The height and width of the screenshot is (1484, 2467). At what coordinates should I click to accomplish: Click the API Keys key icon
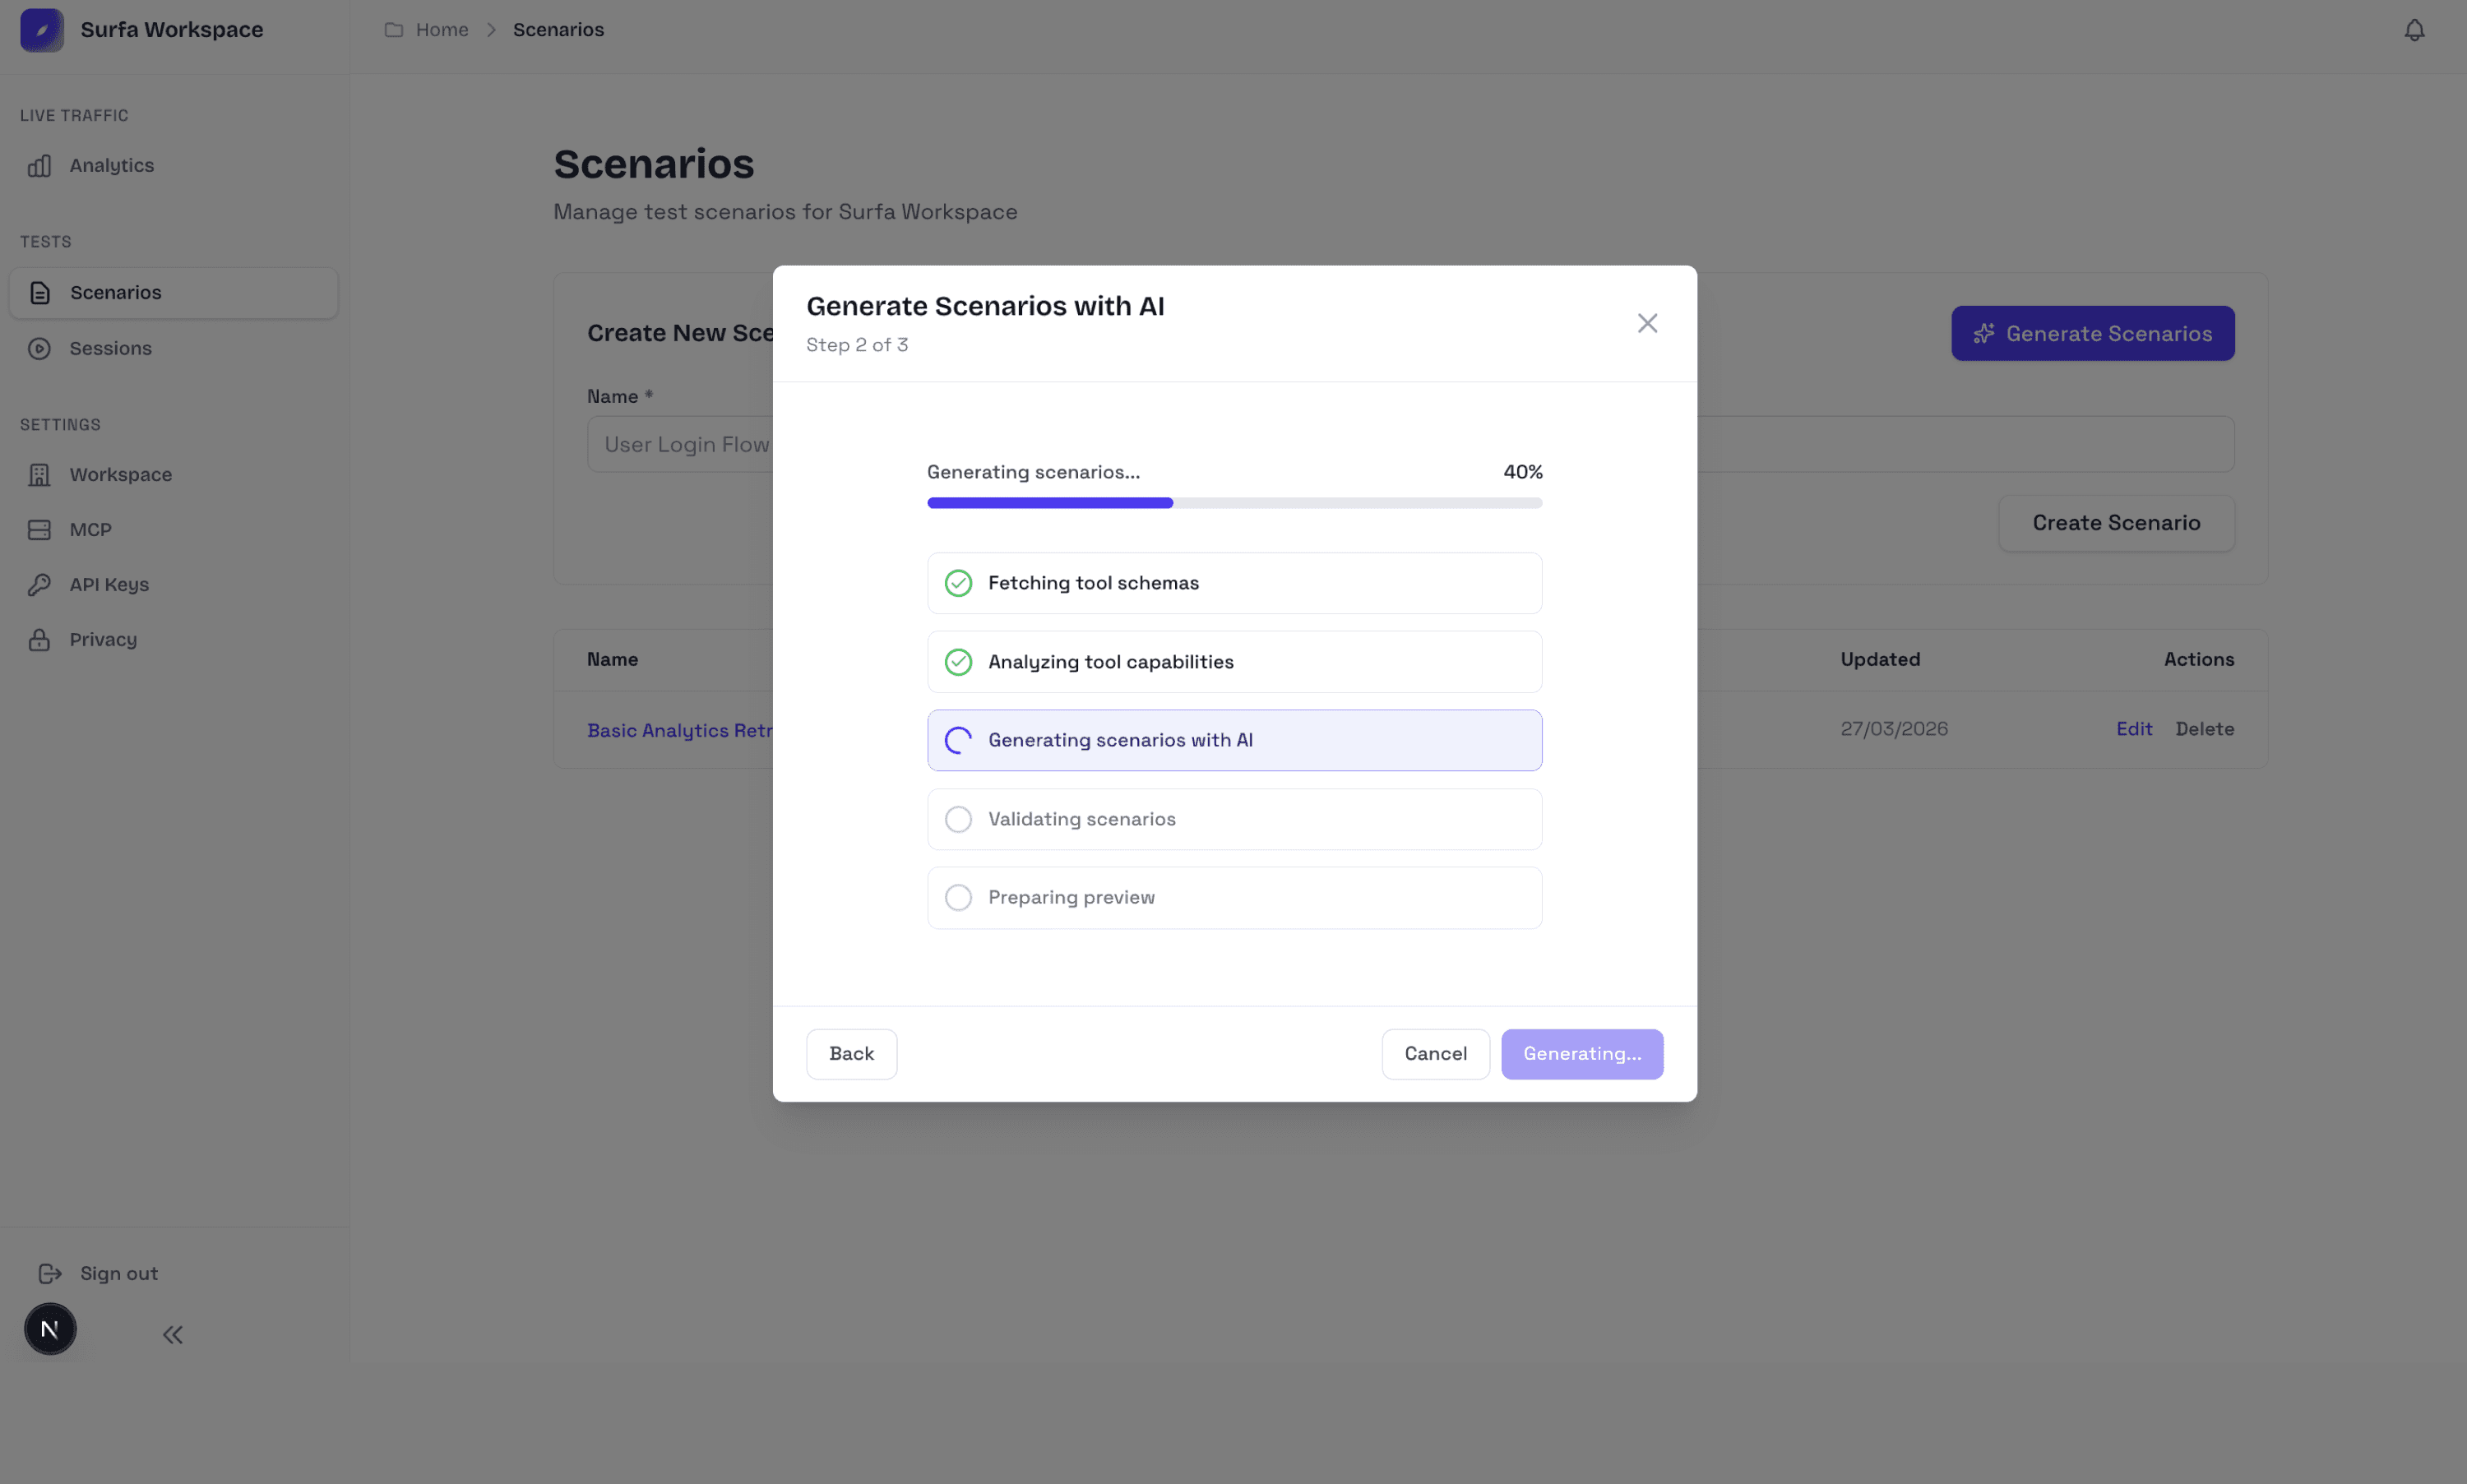pos(39,585)
